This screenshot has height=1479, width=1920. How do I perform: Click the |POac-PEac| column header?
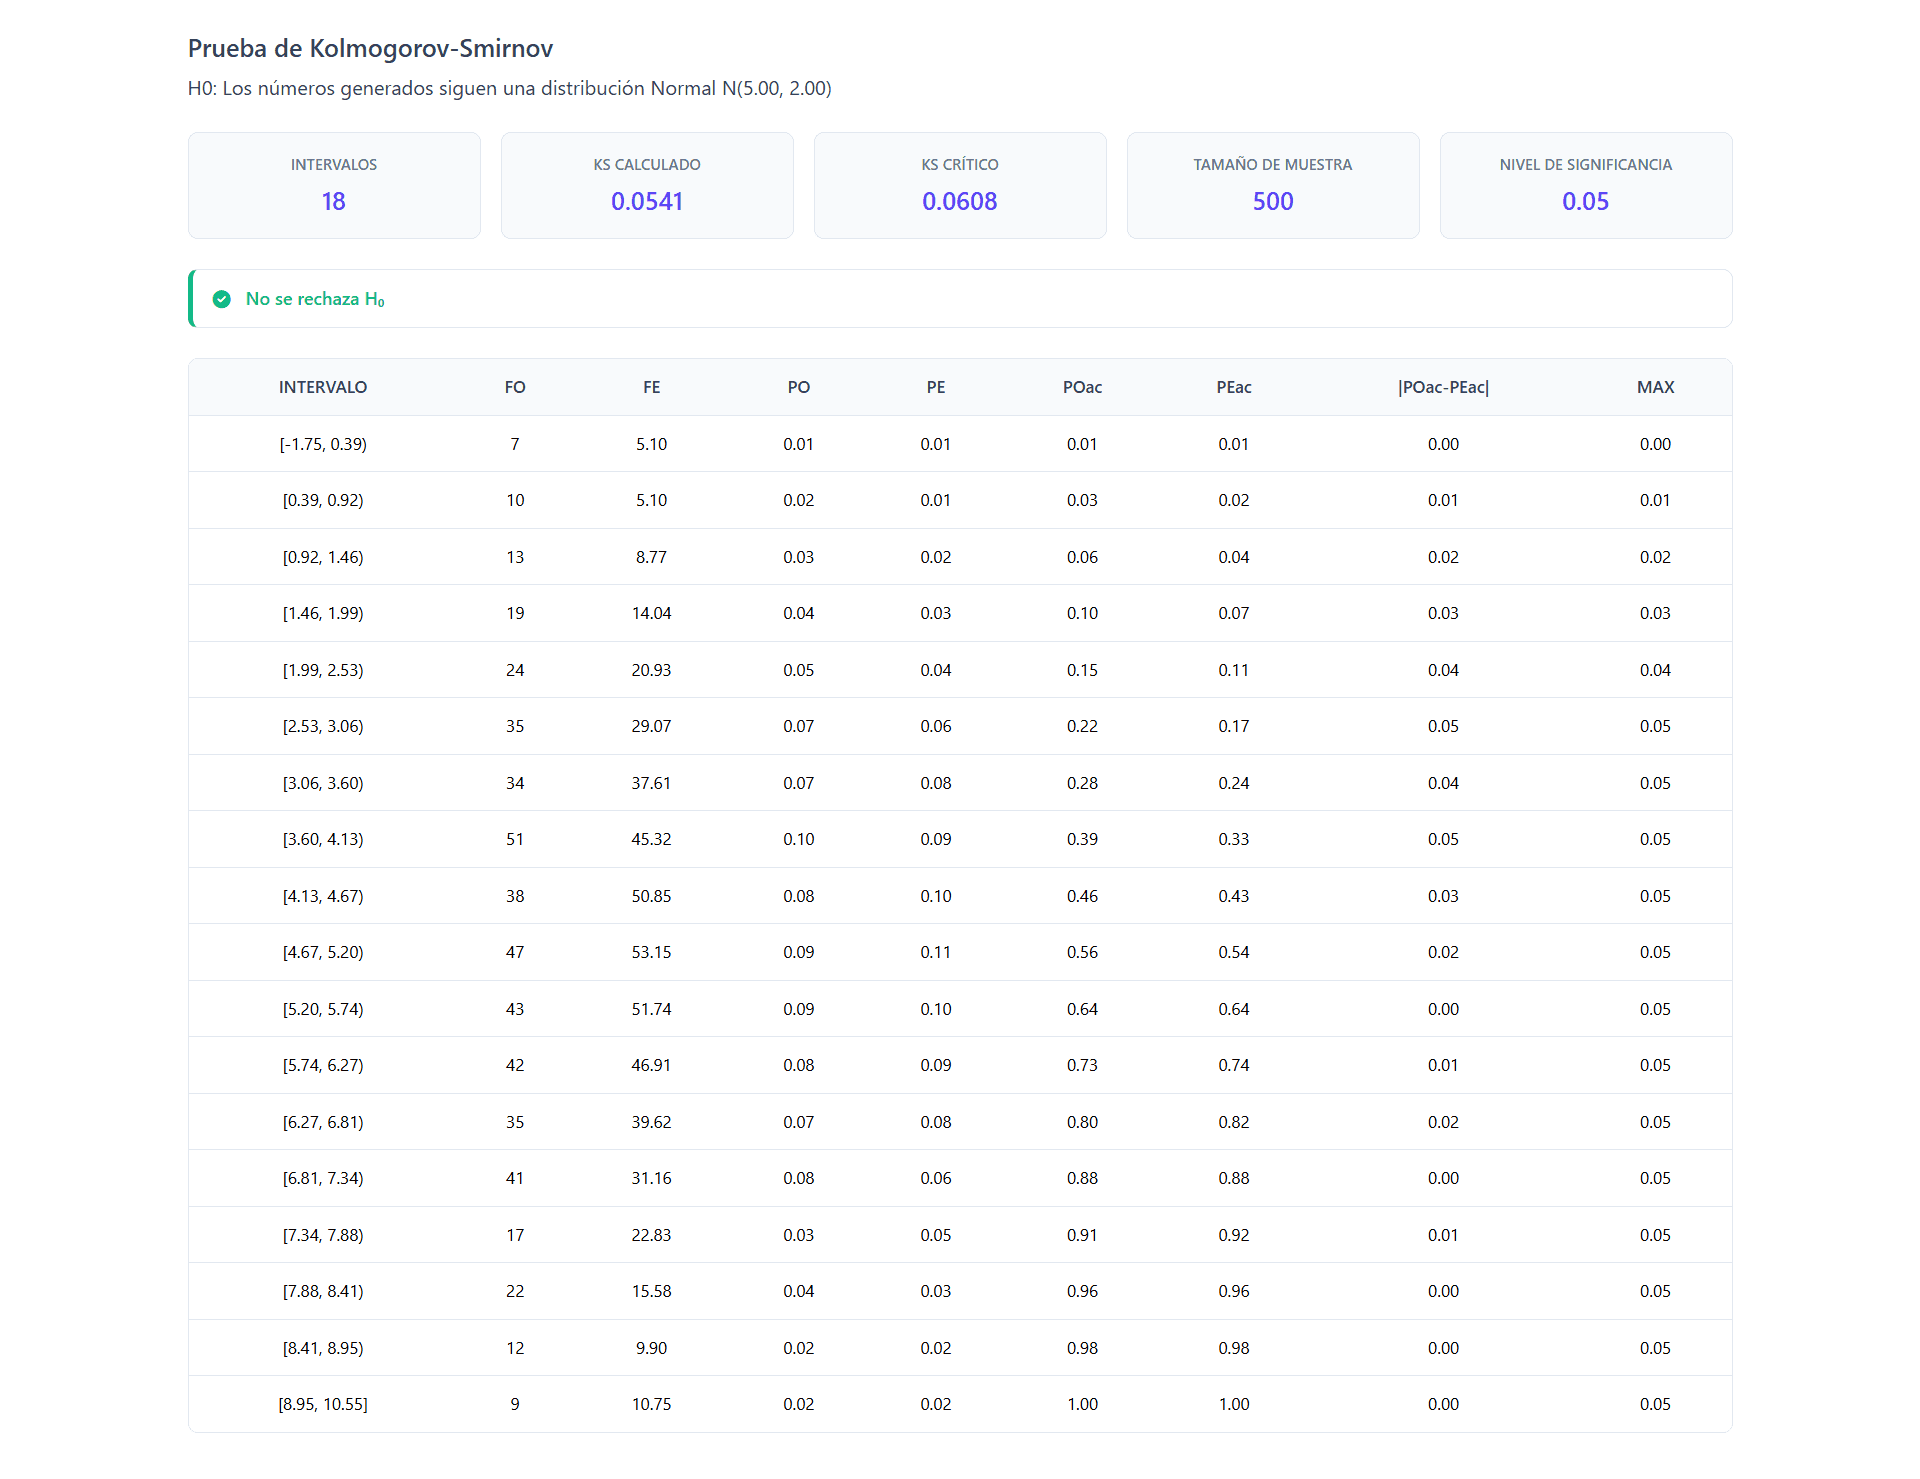(1443, 387)
